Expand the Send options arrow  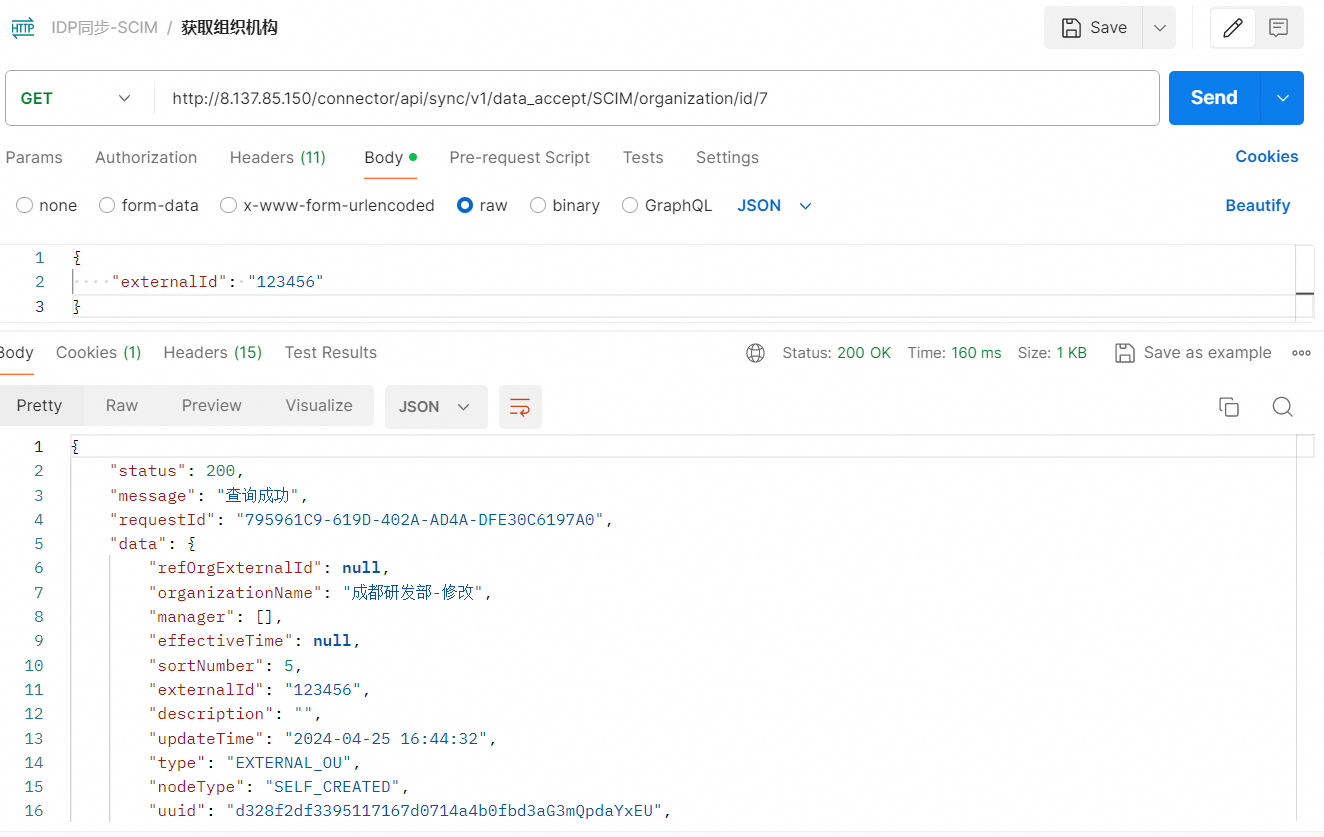pos(1283,98)
